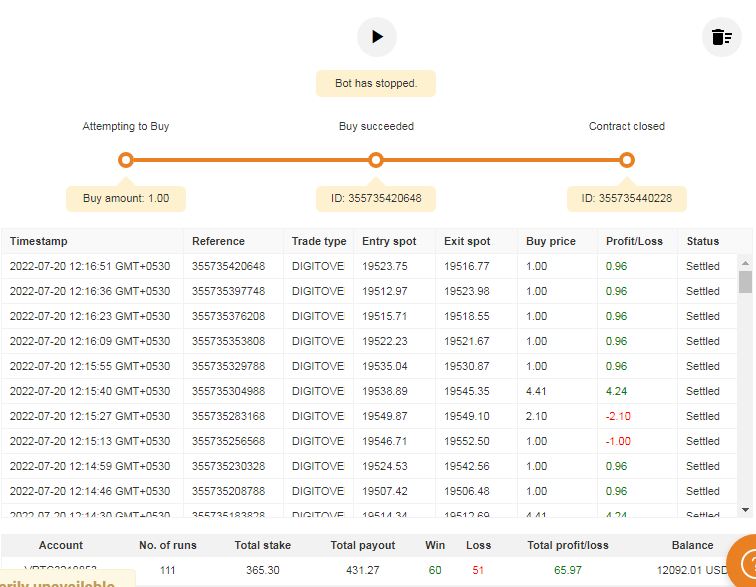Click exit spot 19523.98

click(467, 291)
